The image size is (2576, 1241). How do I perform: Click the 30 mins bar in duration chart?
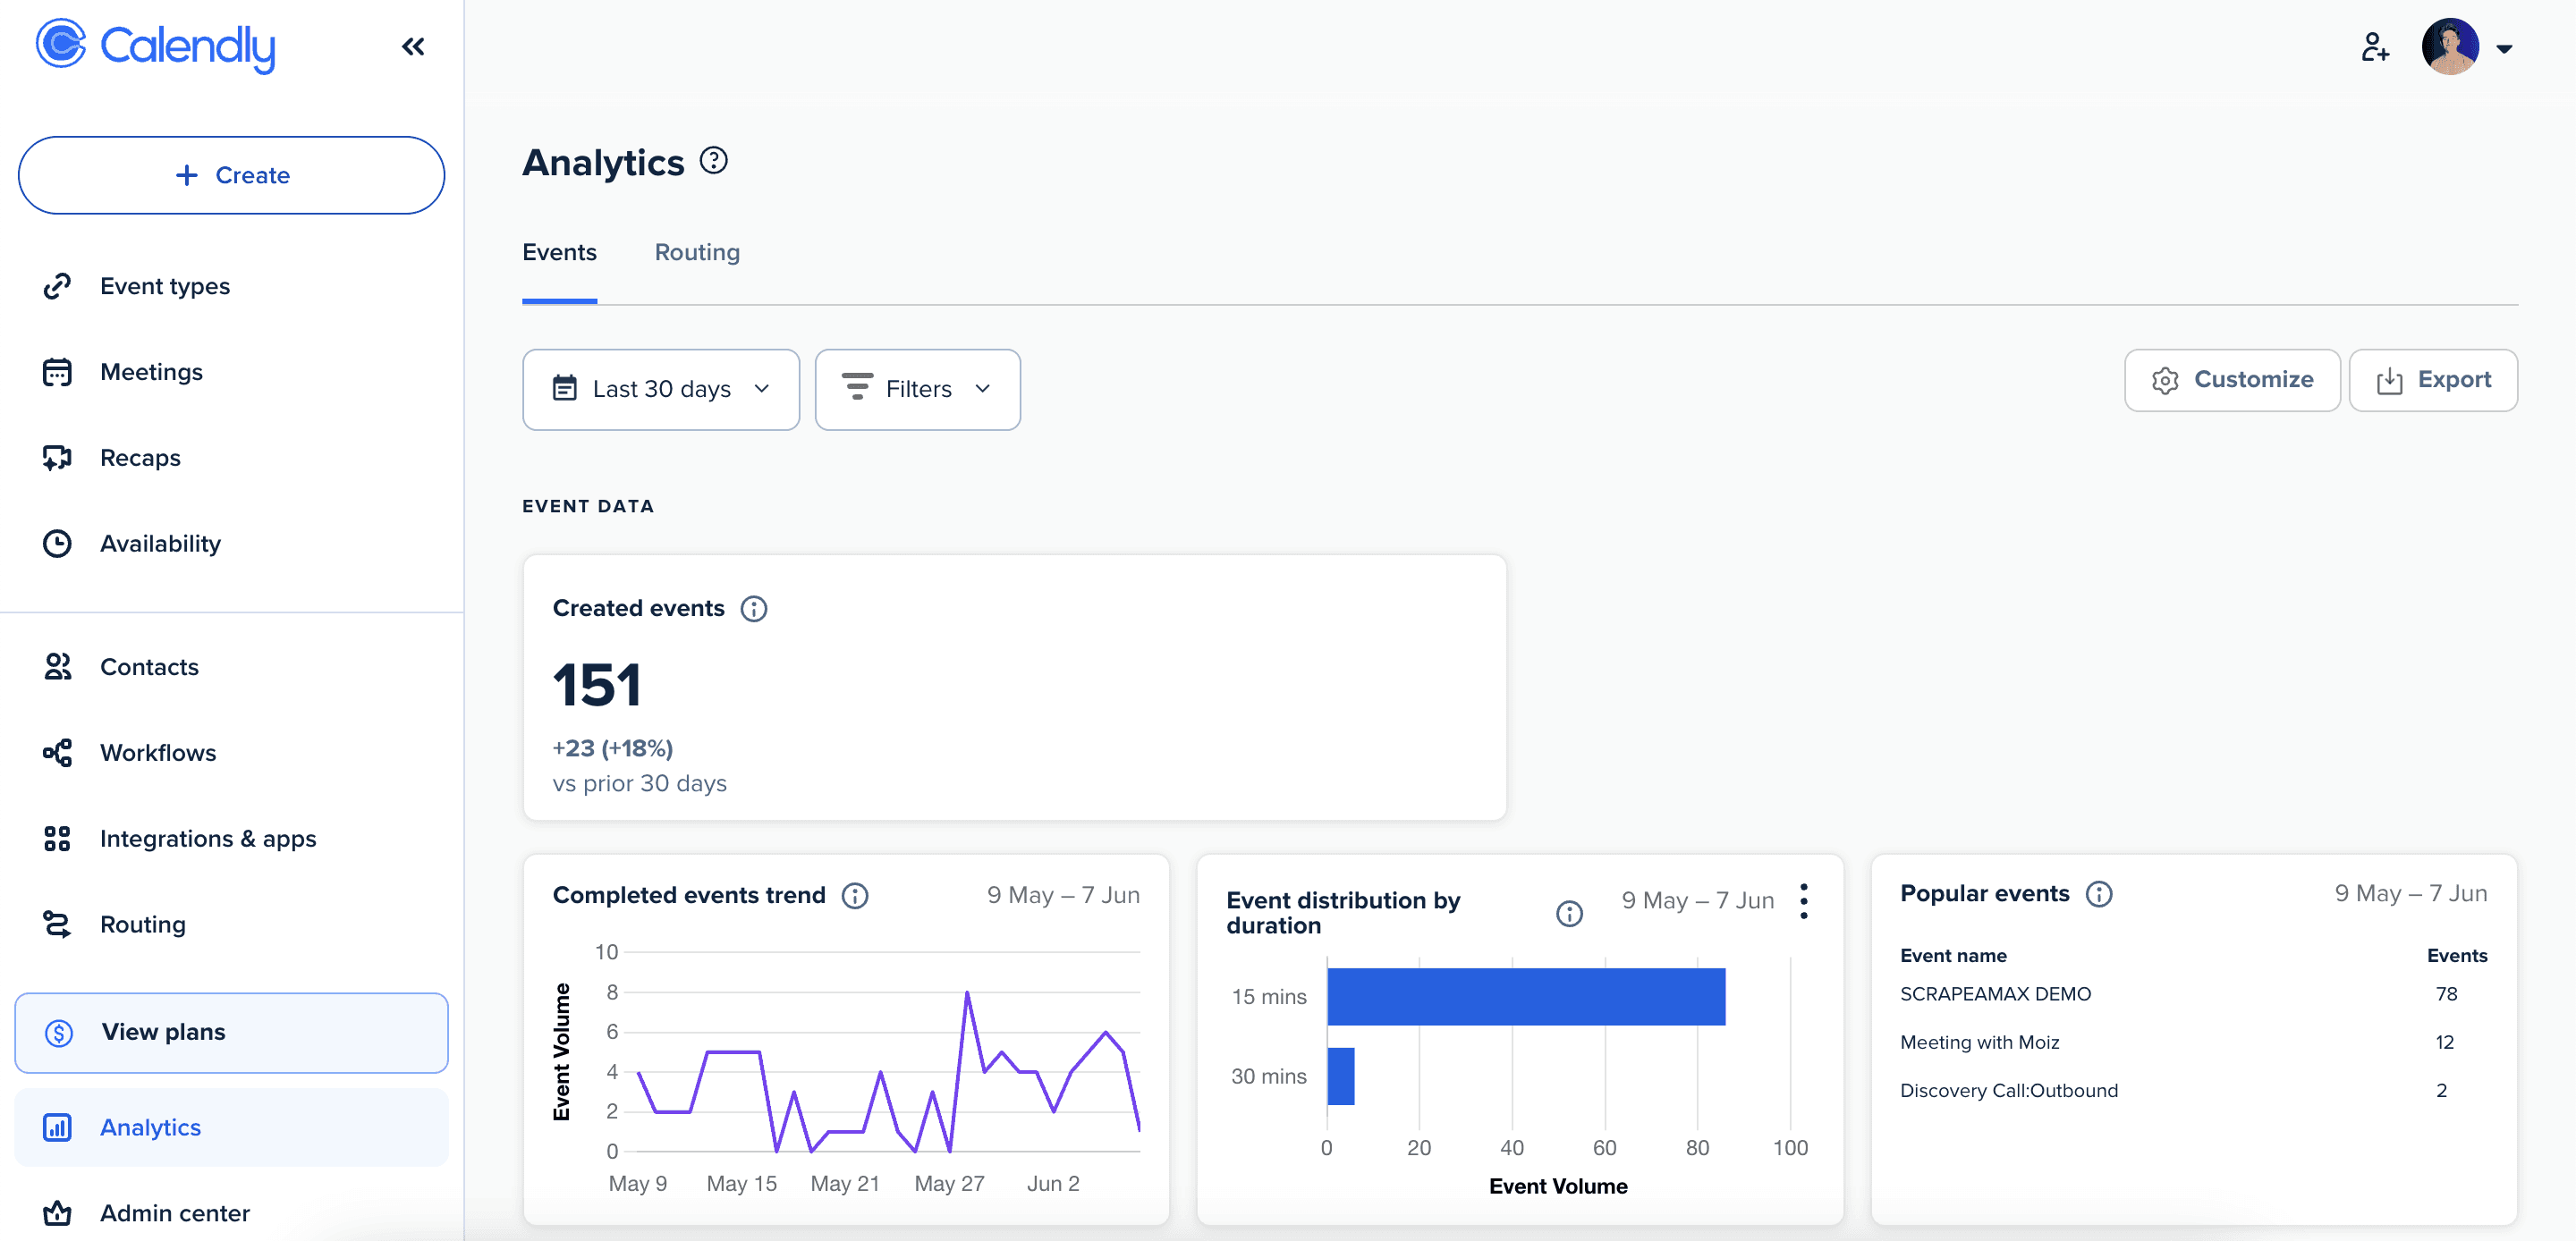click(1341, 1077)
